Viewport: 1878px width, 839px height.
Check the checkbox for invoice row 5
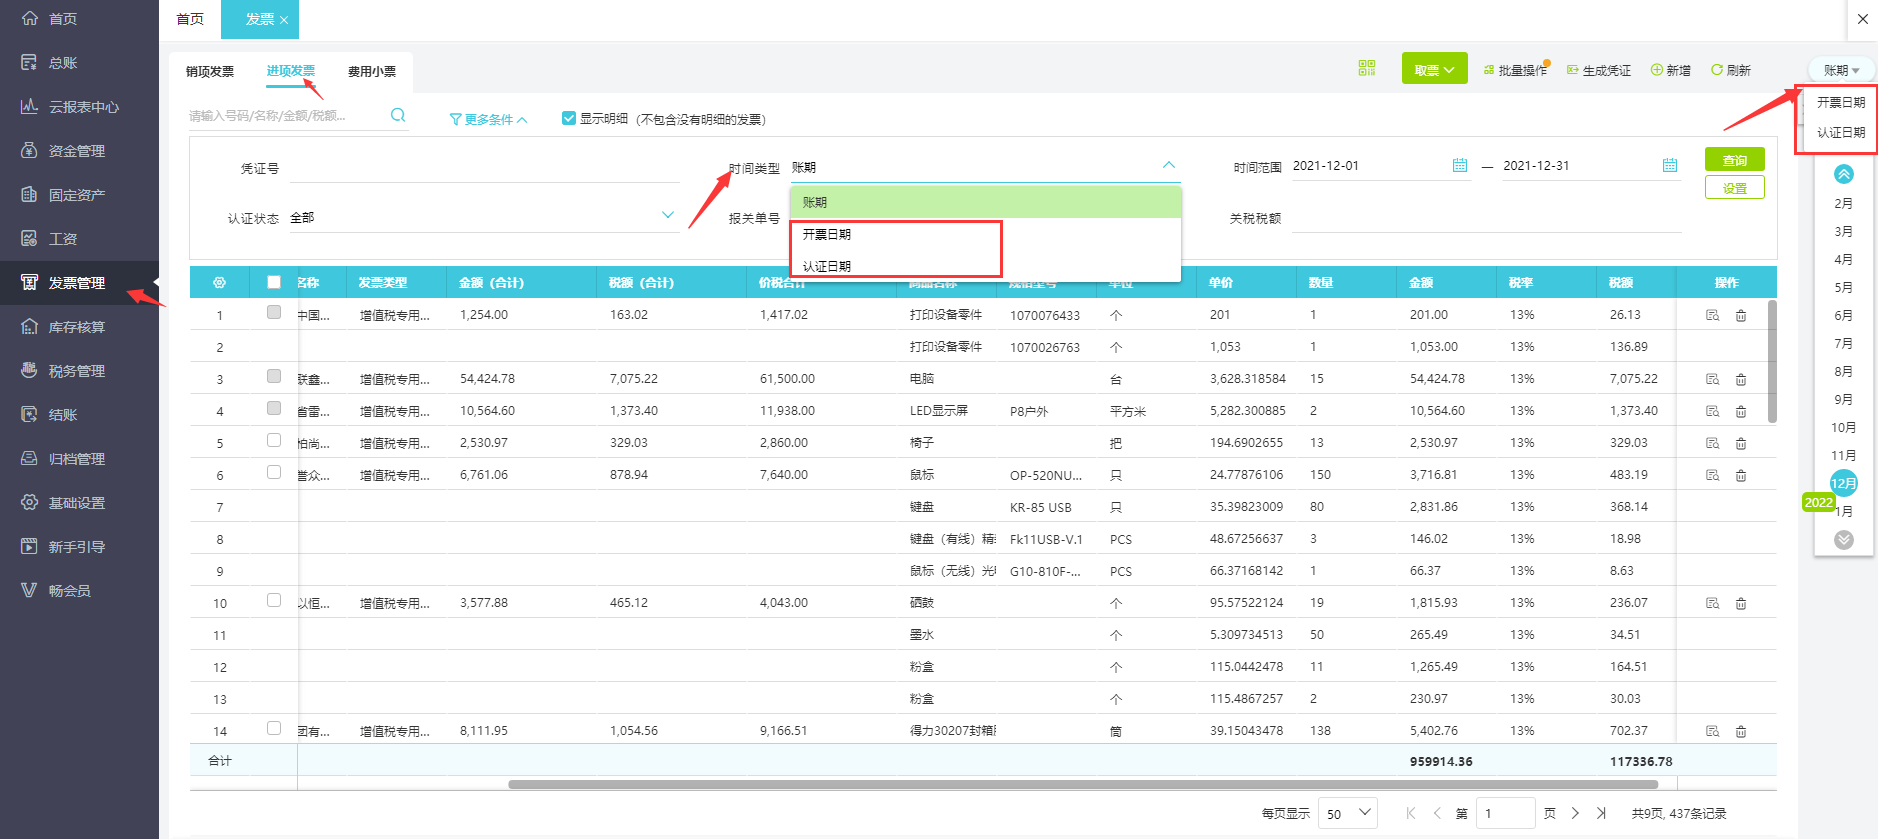pyautogui.click(x=274, y=440)
